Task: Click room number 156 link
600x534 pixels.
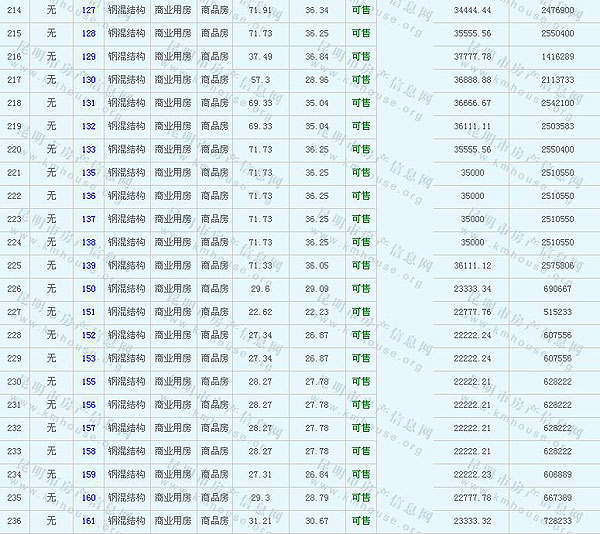Action: coord(89,405)
